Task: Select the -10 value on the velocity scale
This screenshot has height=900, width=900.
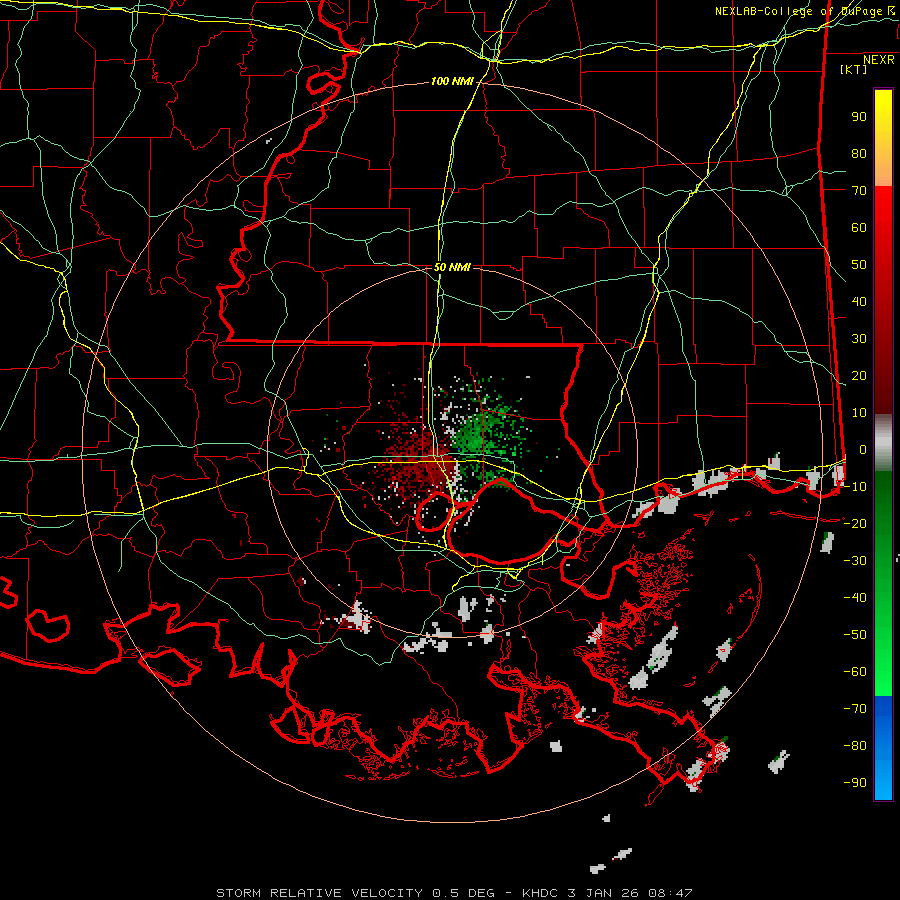Action: pos(855,487)
